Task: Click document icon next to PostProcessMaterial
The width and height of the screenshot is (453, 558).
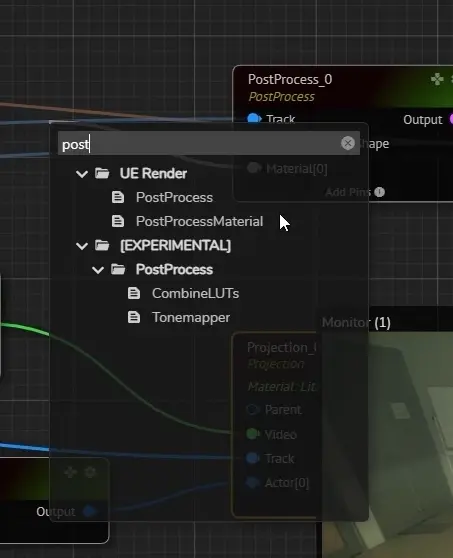Action: coord(118,221)
